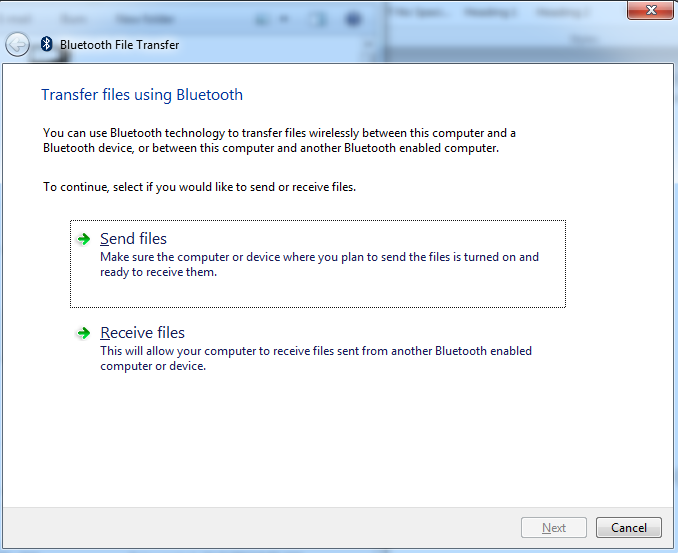Choose the Send files option

pos(318,264)
